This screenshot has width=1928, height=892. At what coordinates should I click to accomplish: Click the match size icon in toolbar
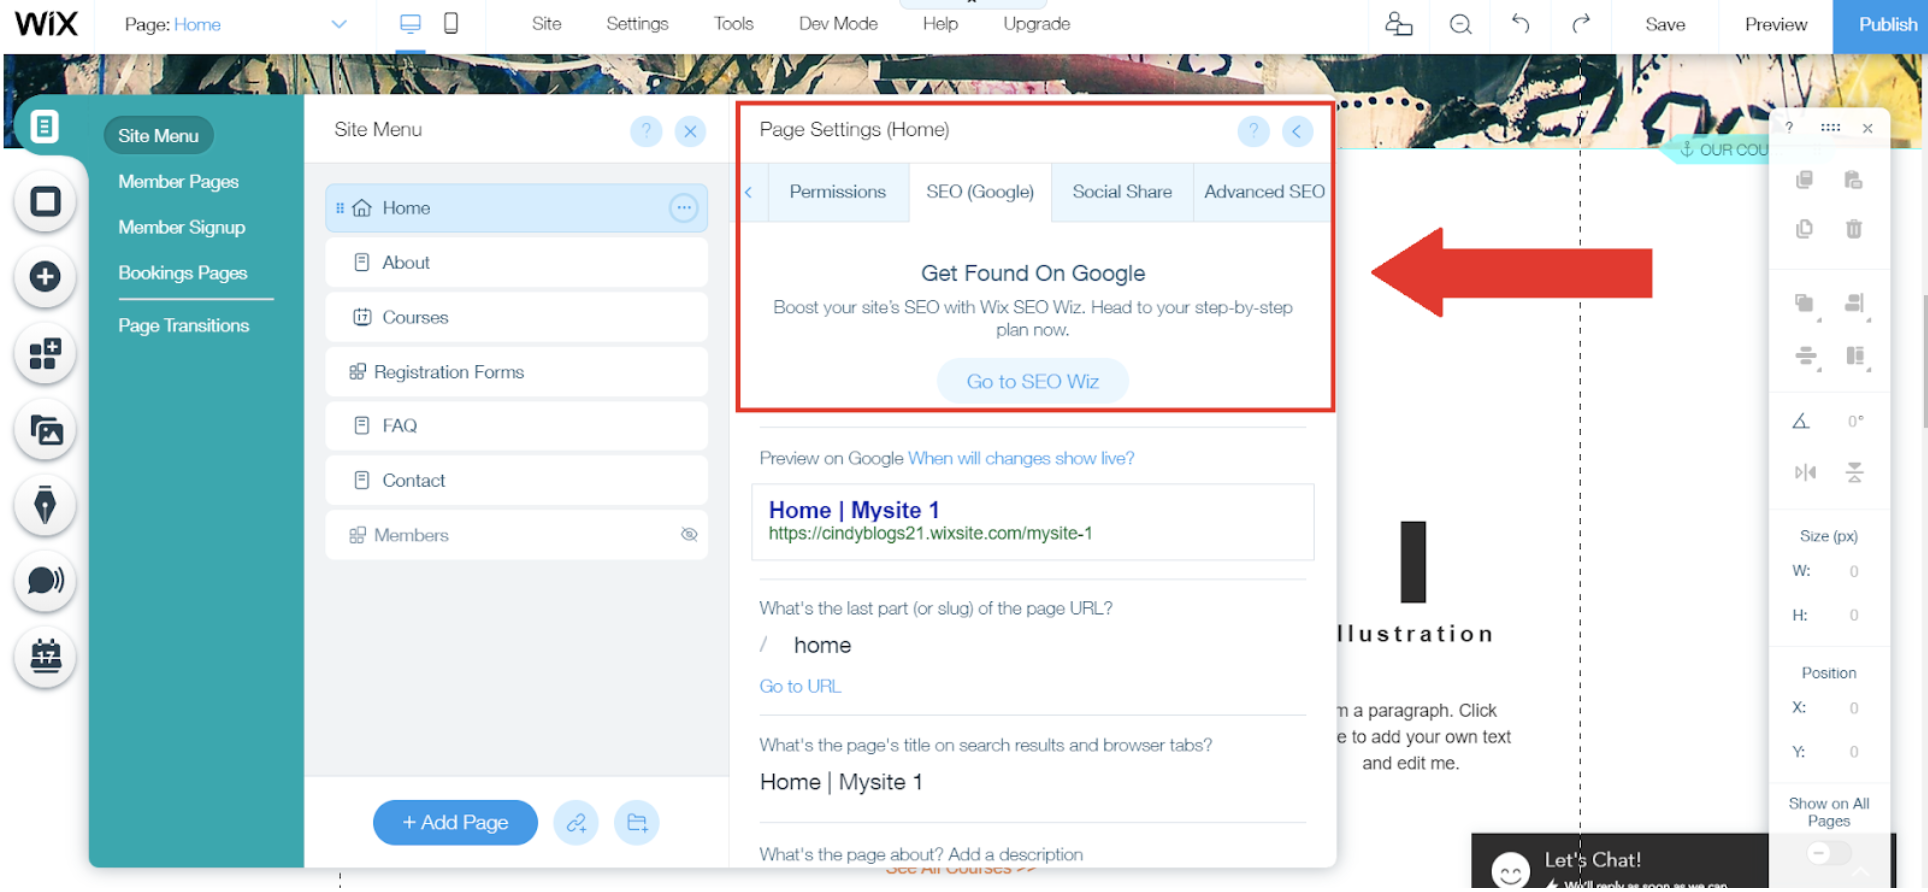tap(1856, 356)
